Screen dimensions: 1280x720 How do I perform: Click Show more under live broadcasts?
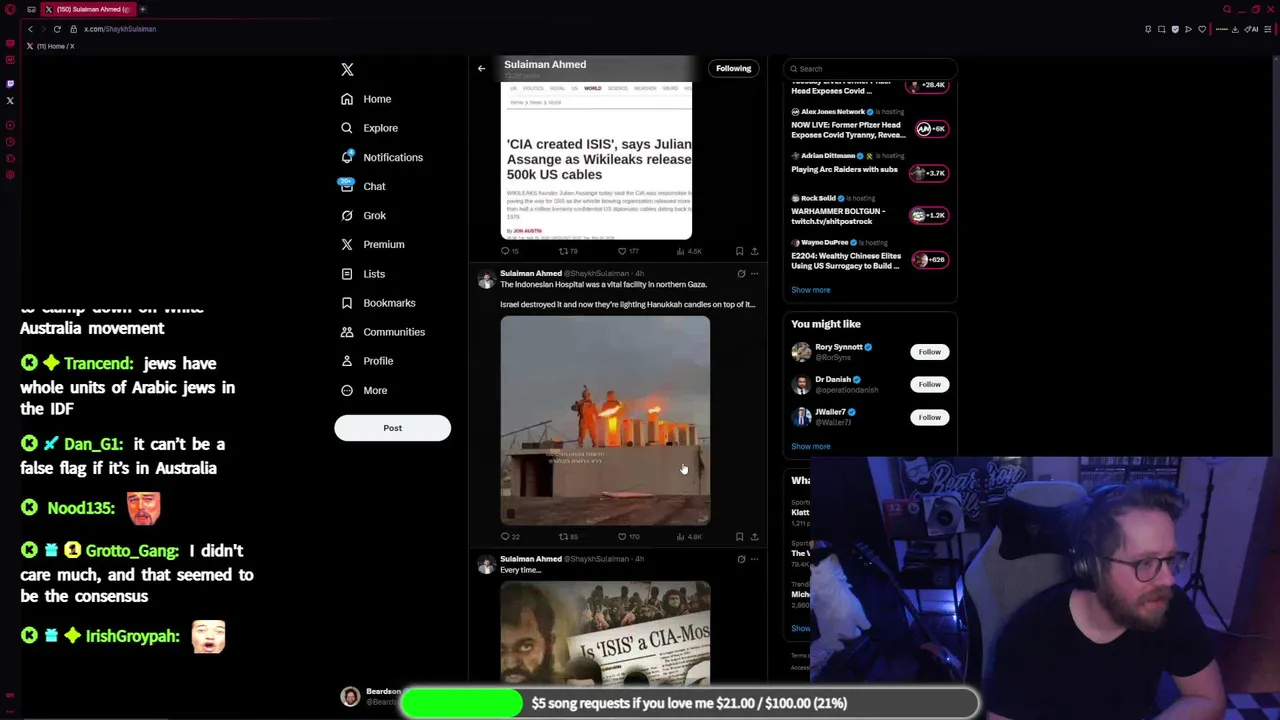coord(811,290)
